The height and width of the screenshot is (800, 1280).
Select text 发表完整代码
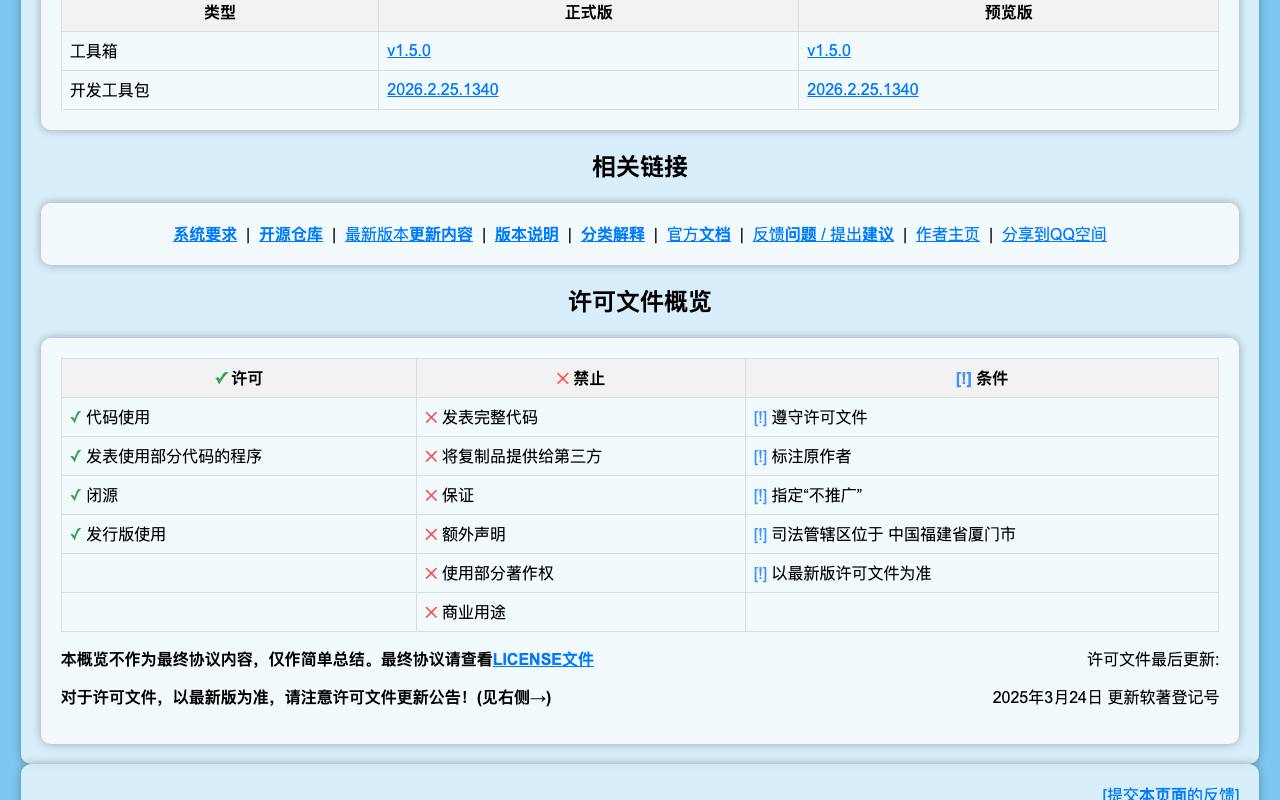click(490, 418)
